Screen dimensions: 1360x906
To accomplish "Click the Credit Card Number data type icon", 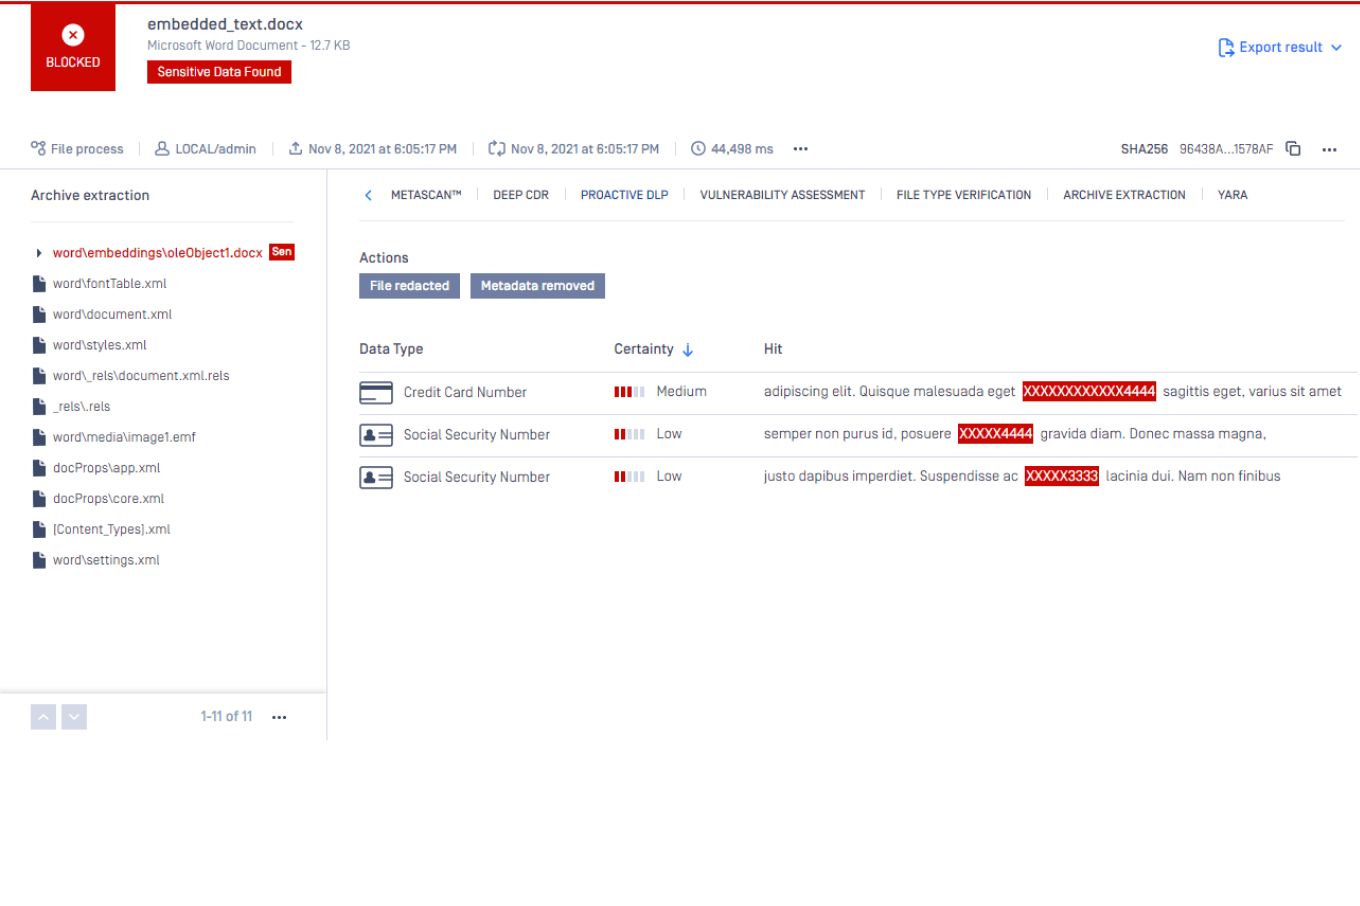I will [376, 392].
